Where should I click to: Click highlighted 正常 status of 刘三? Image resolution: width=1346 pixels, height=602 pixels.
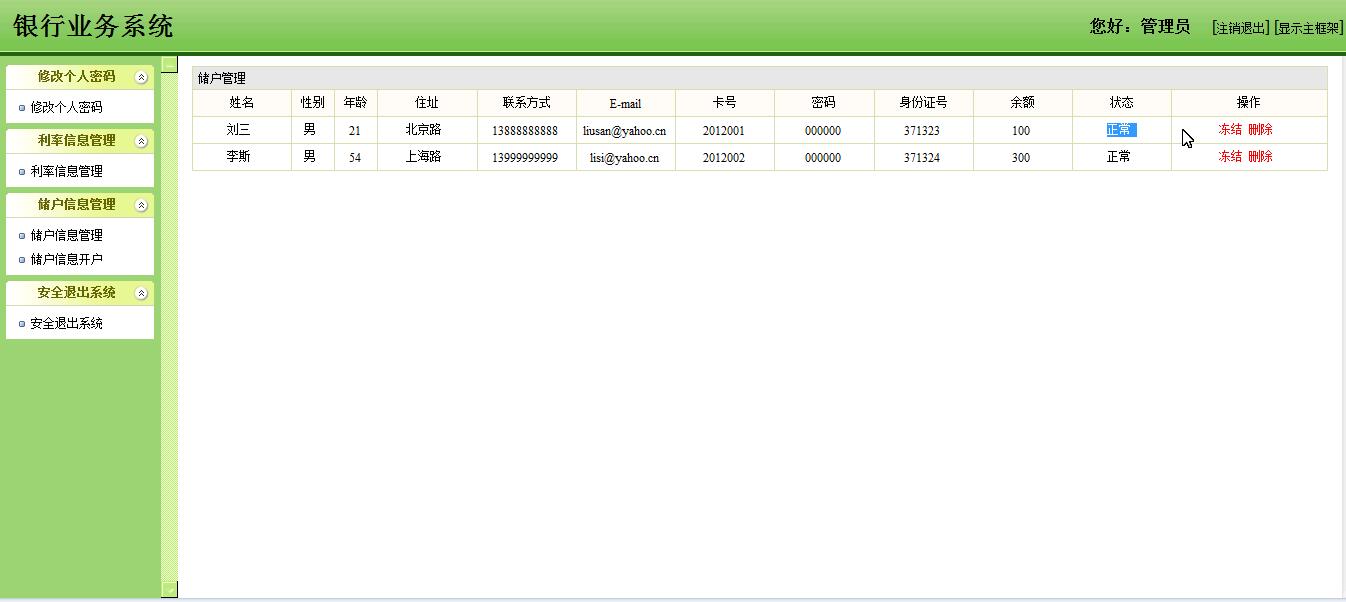[x=1120, y=130]
